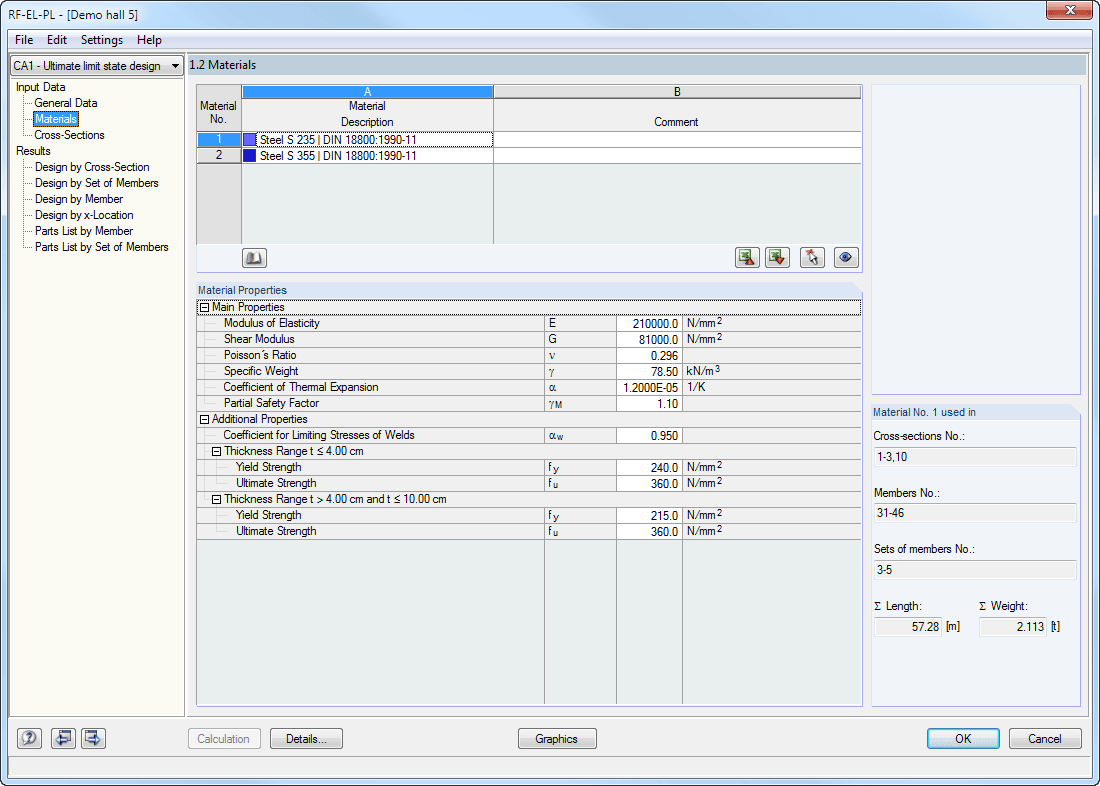This screenshot has width=1100, height=786.
Task: Click the comment cell for material 2
Action: click(x=677, y=156)
